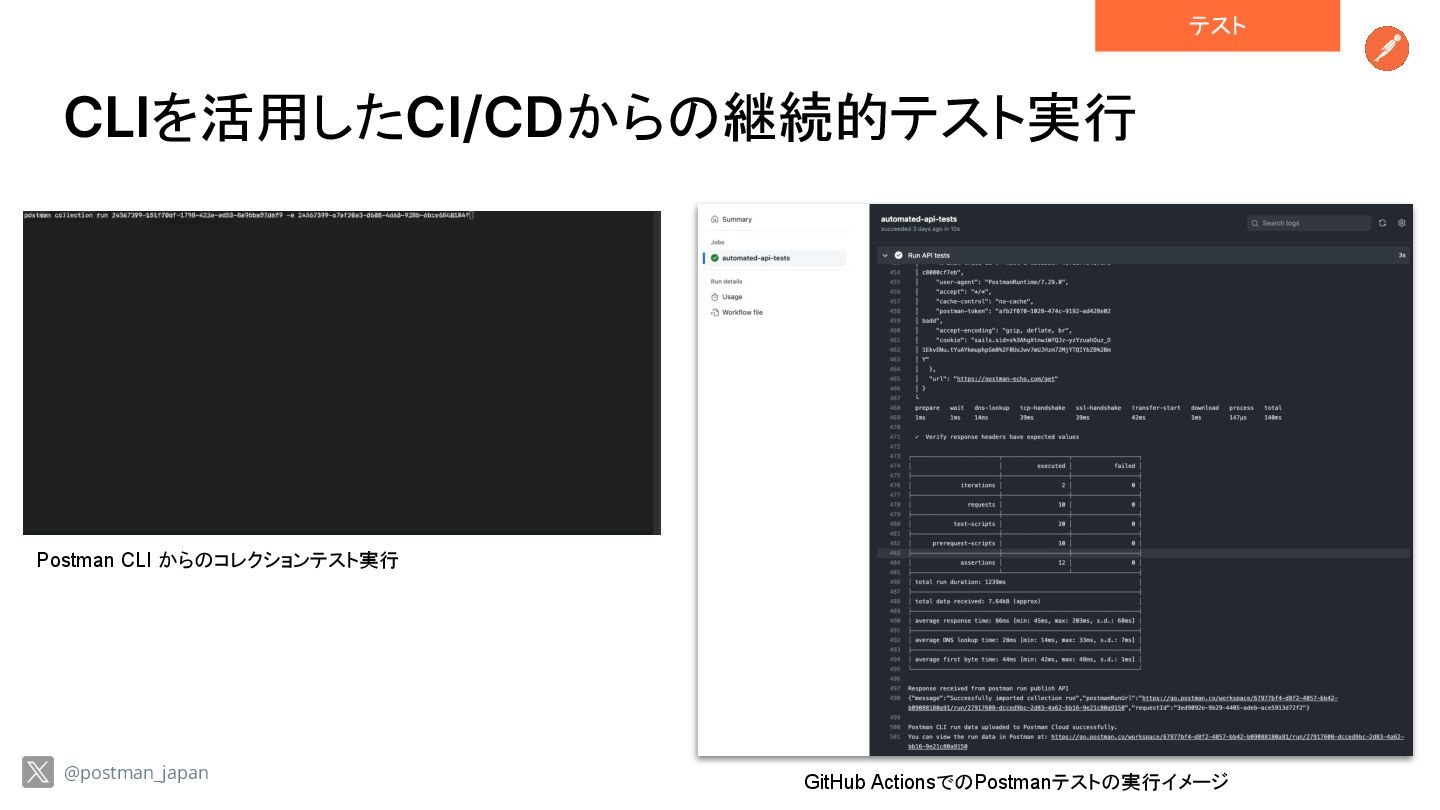Click the transfer-start timing column header
The height and width of the screenshot is (810, 1440).
(x=1156, y=408)
